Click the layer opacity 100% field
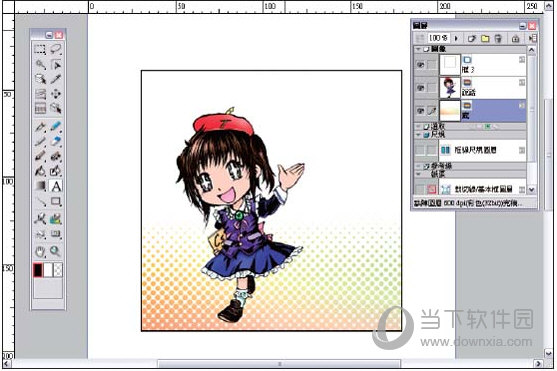Screen dimensions: 557x371 tap(438, 38)
